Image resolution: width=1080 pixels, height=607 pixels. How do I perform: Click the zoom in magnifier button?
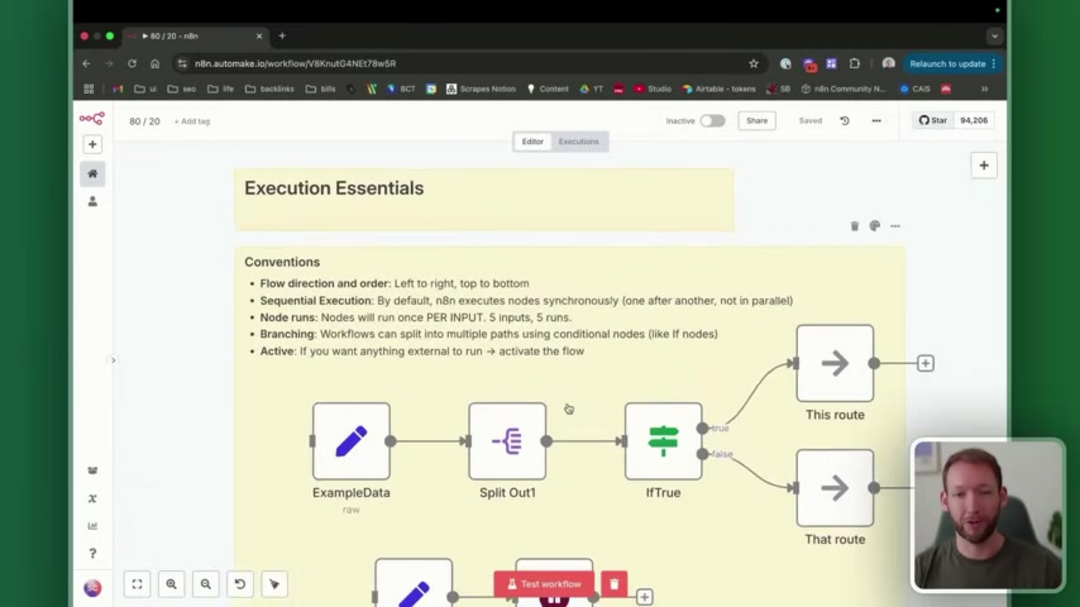pyautogui.click(x=172, y=584)
